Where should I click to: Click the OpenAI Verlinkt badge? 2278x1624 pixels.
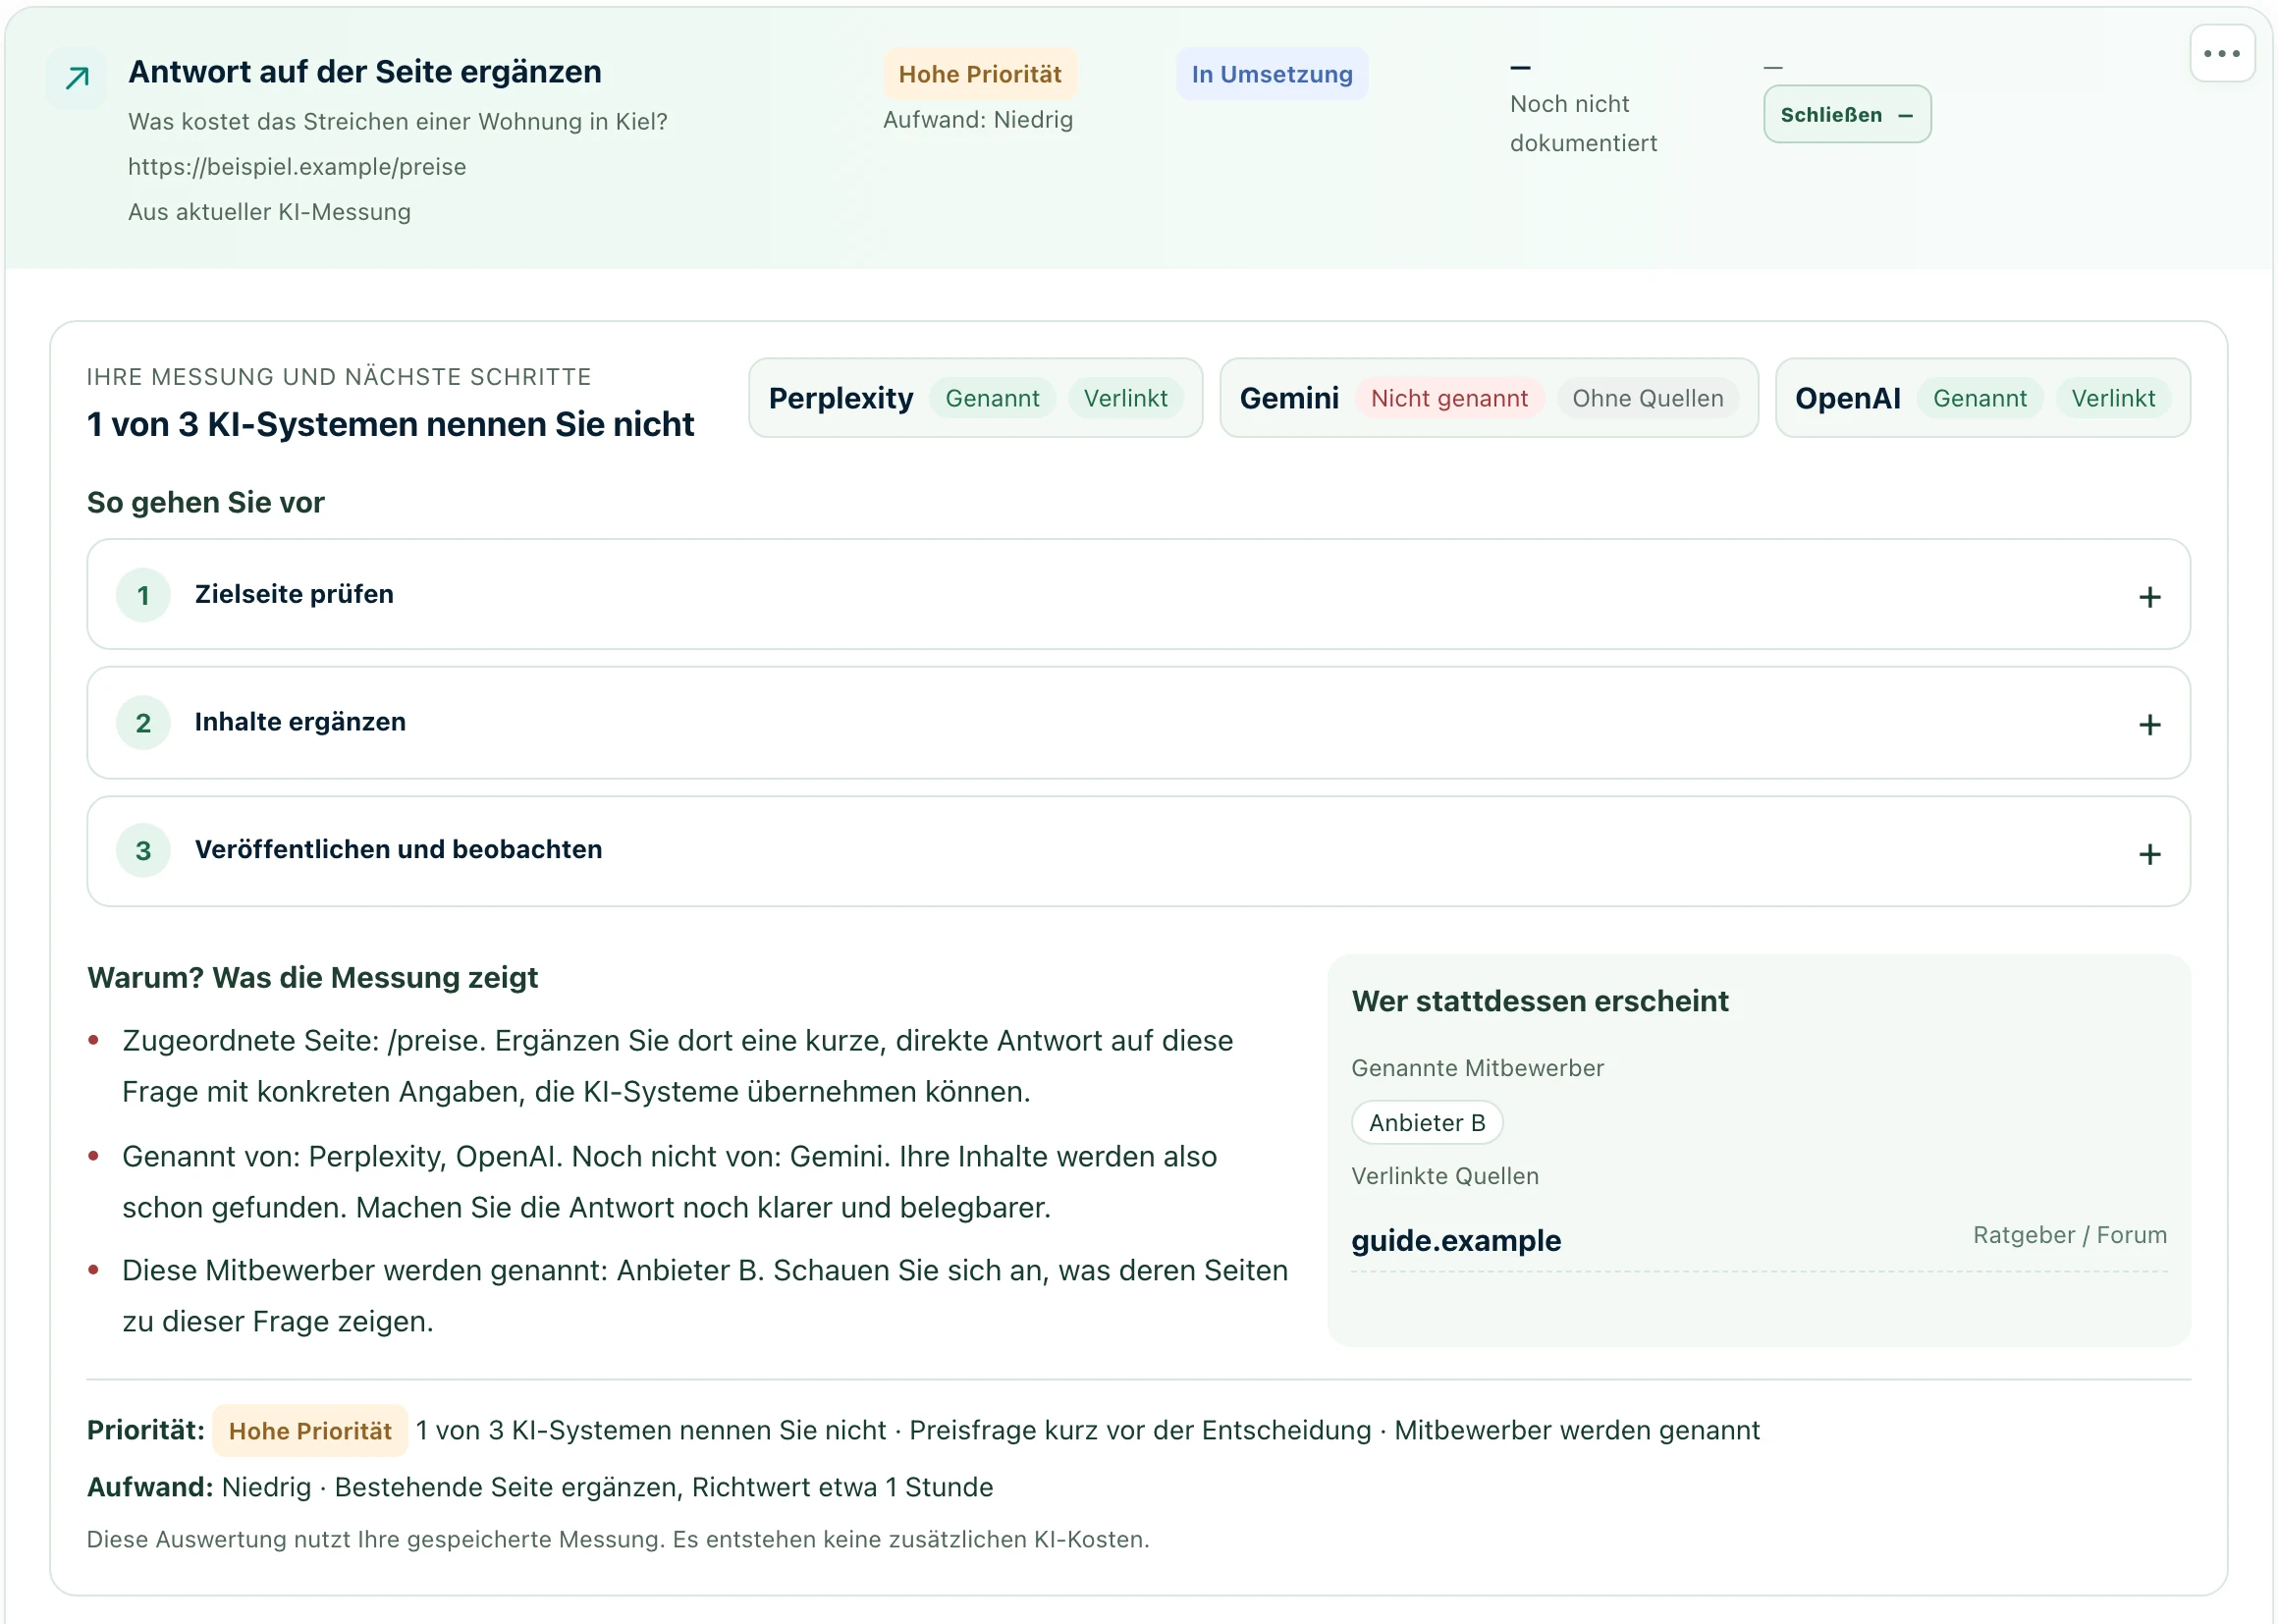(x=2112, y=398)
